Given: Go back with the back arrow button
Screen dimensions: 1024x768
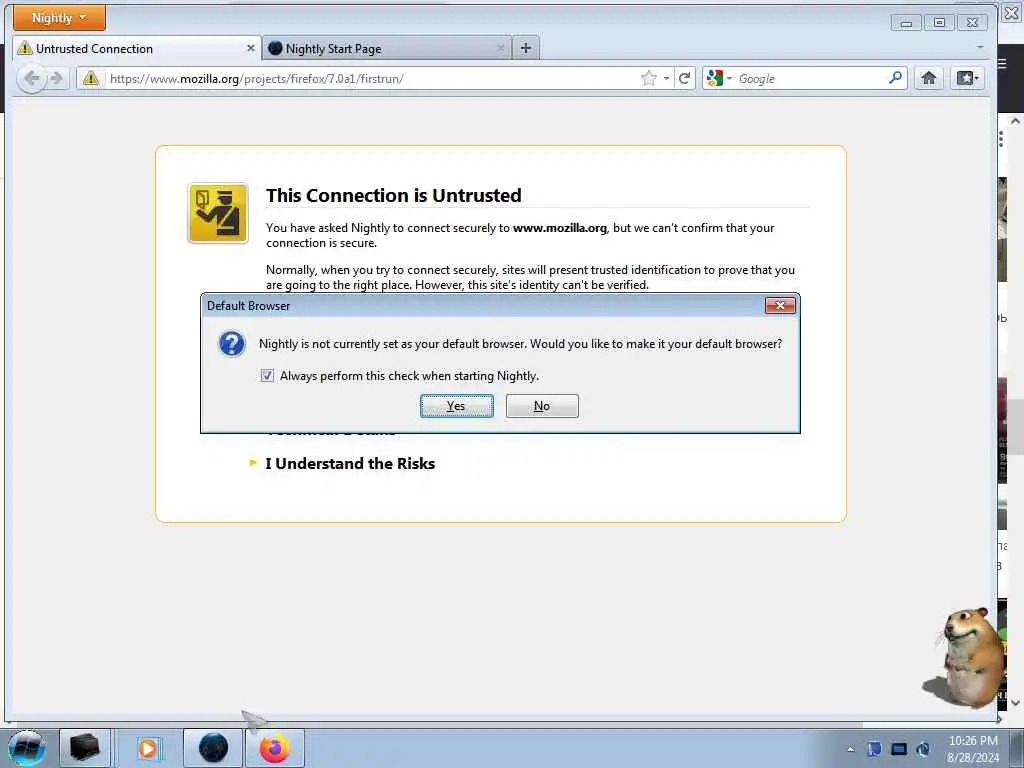Looking at the screenshot, I should [31, 78].
